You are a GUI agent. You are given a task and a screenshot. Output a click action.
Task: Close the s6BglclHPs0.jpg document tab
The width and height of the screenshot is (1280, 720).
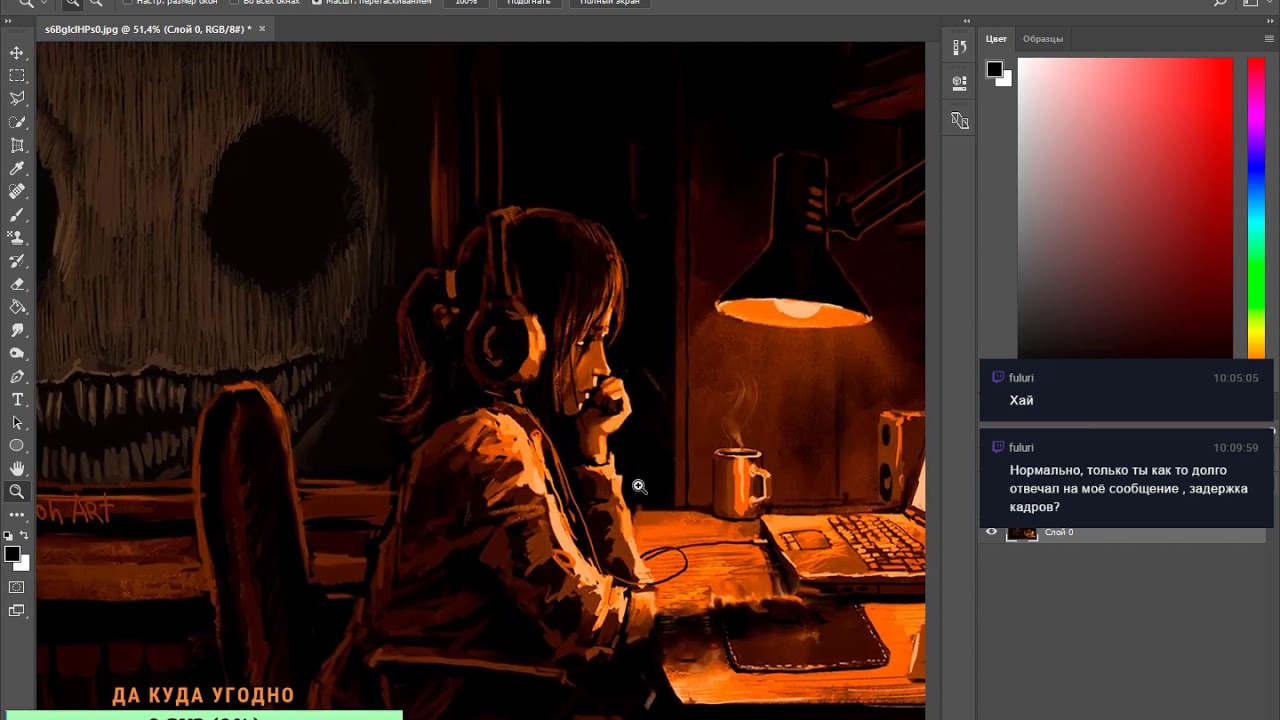262,29
